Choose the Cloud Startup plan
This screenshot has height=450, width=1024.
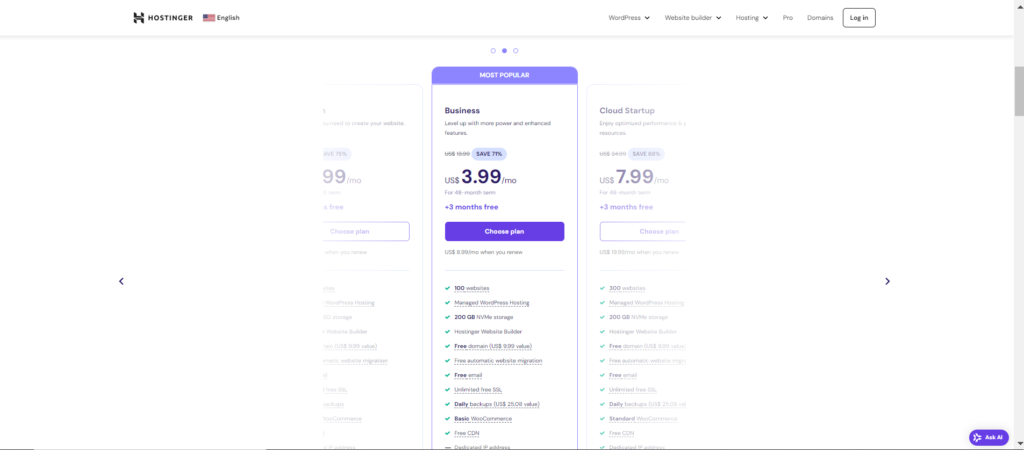coord(643,231)
